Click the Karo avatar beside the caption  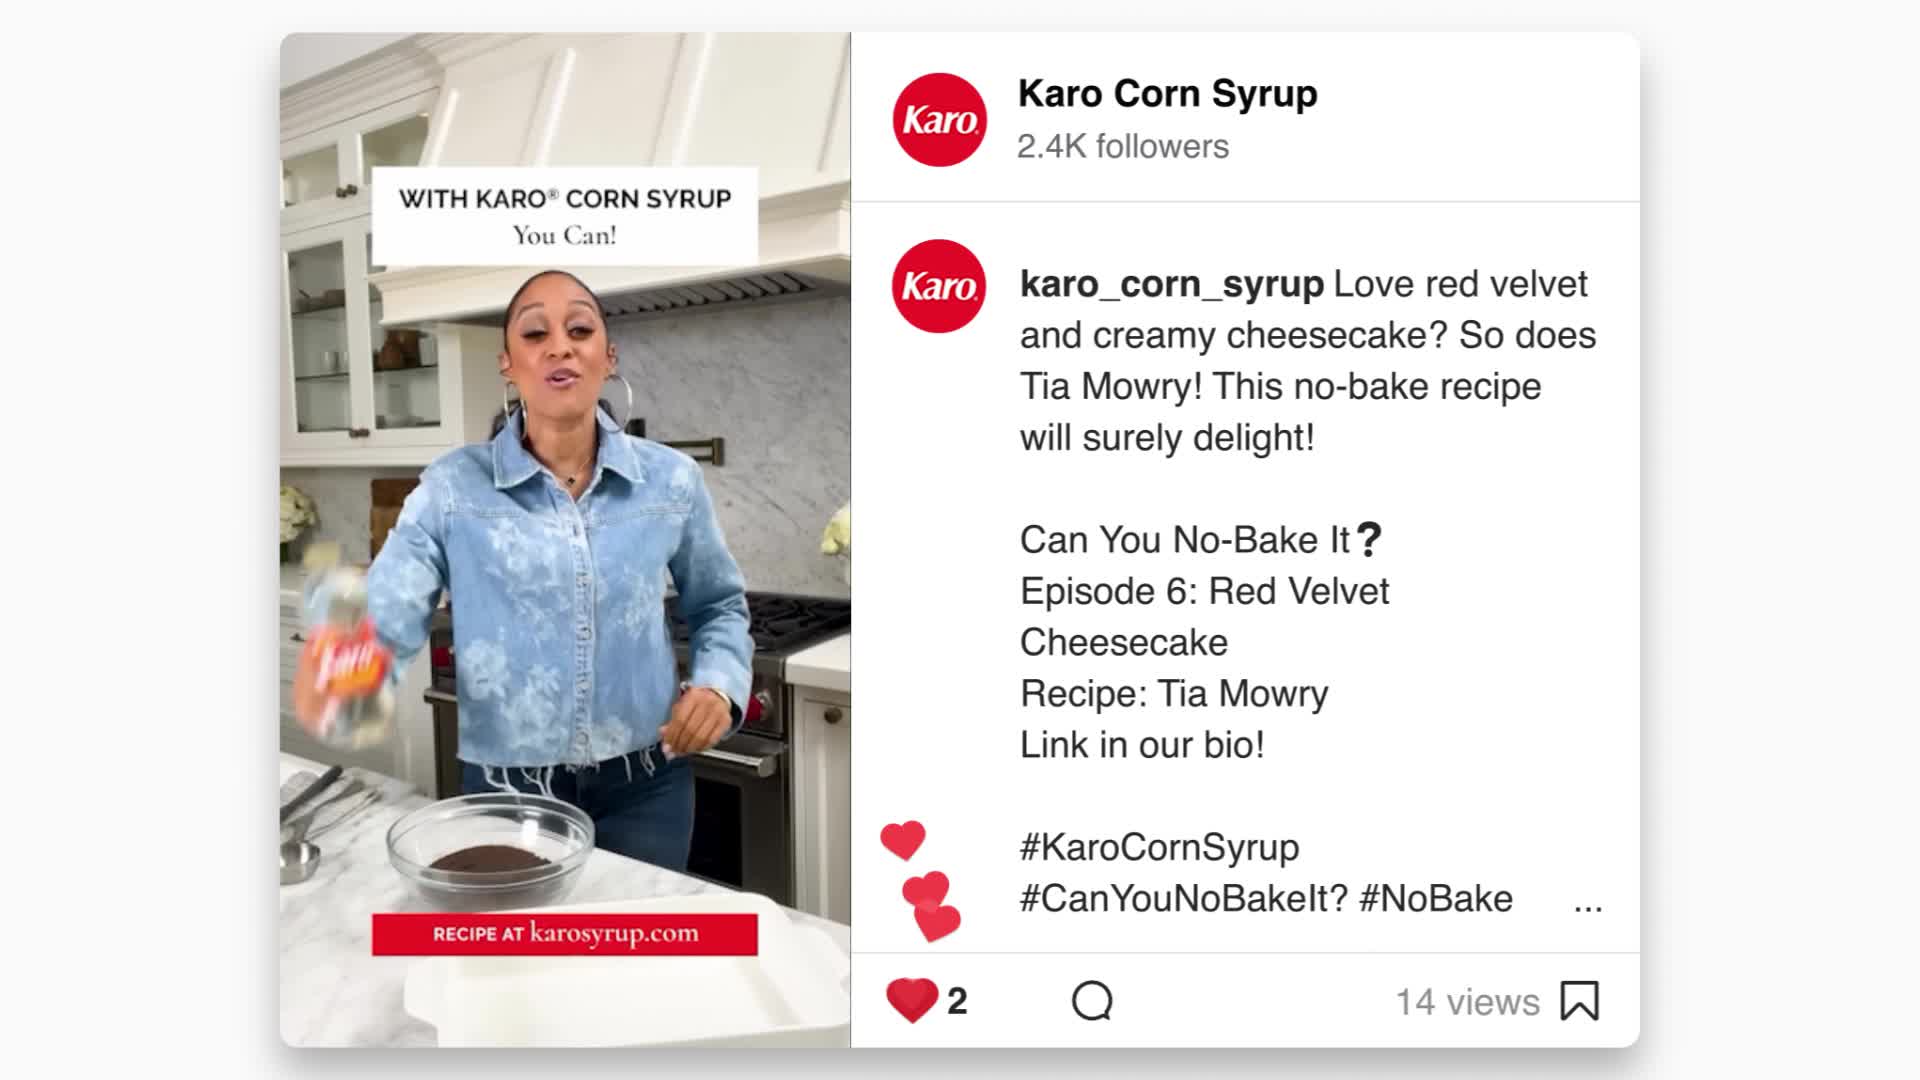point(938,286)
